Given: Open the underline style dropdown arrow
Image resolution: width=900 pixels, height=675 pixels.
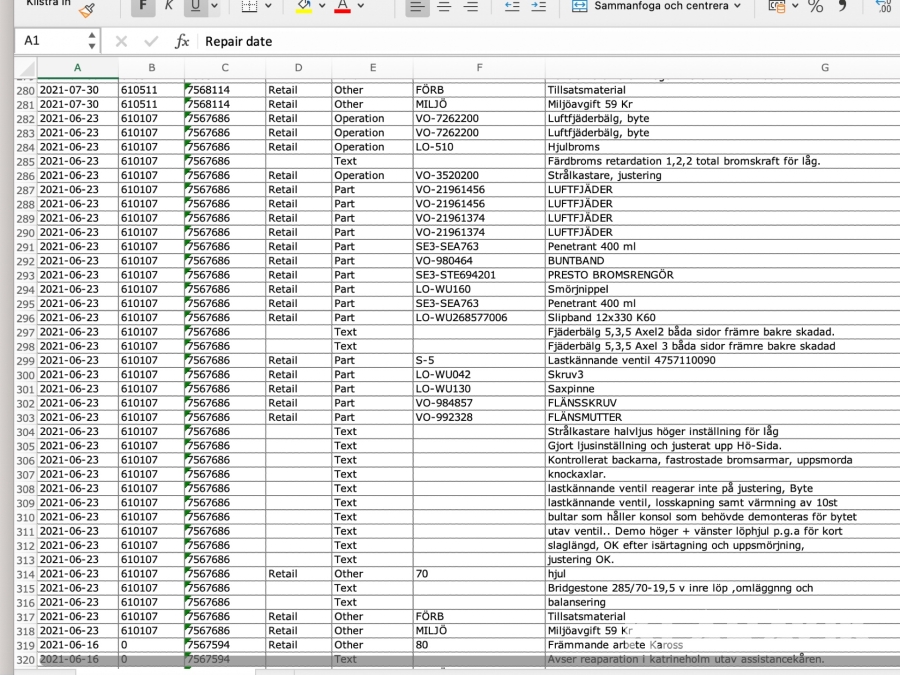Looking at the screenshot, I should pyautogui.click(x=214, y=7).
